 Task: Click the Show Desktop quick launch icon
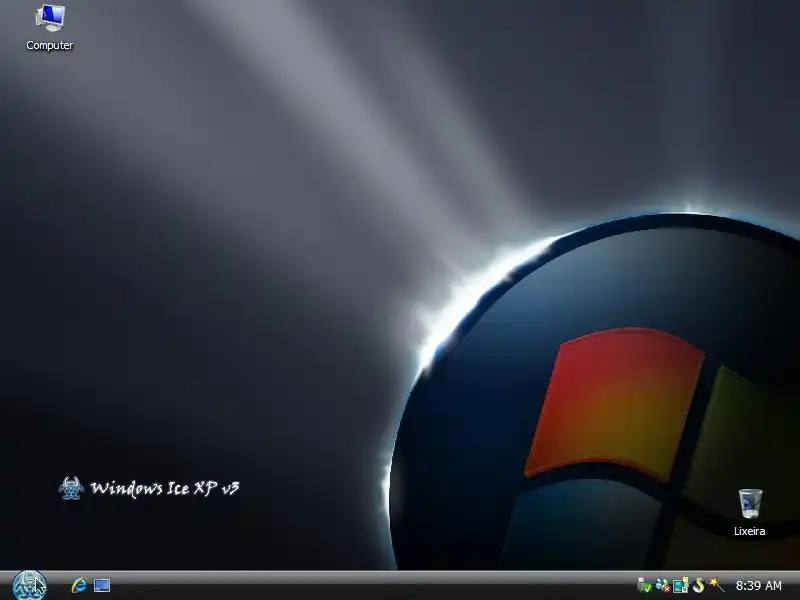coord(102,585)
